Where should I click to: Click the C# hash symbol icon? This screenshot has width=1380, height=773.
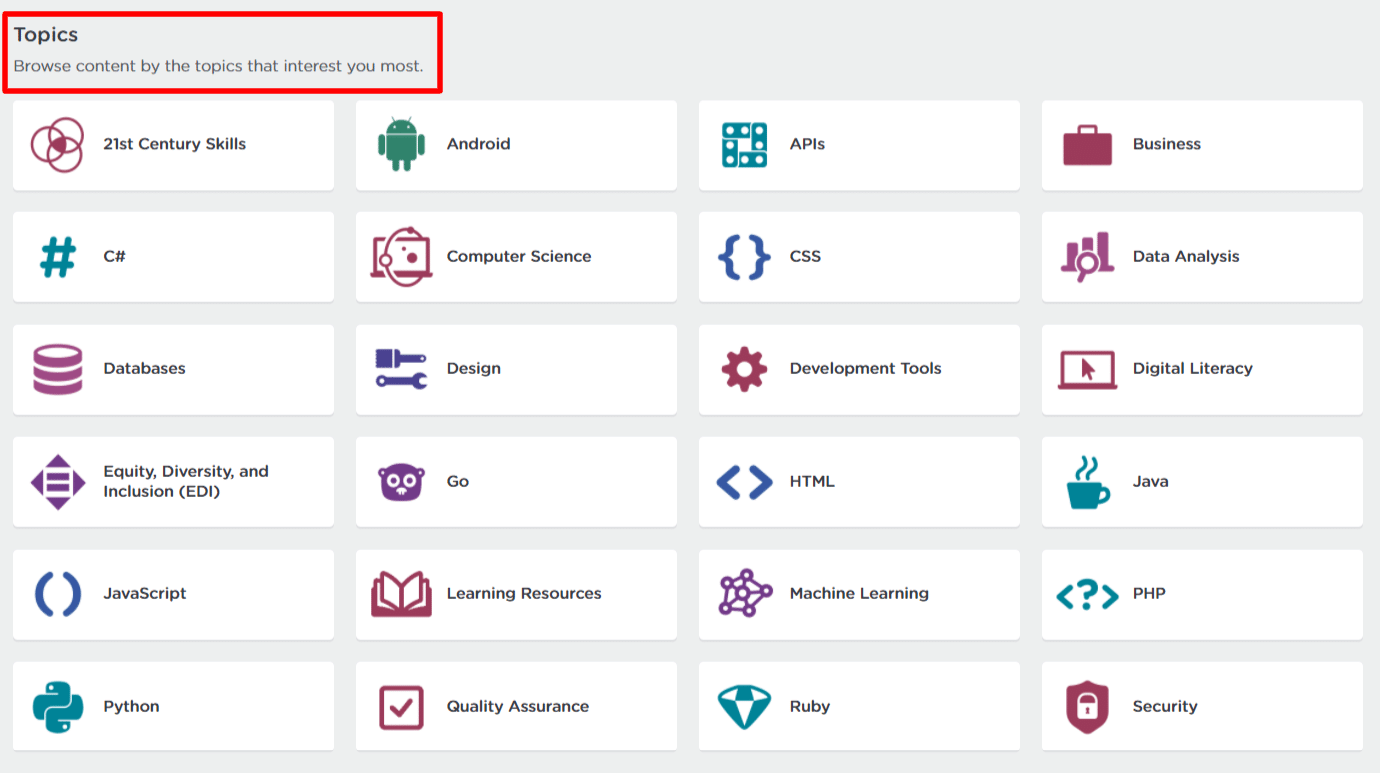[58, 257]
